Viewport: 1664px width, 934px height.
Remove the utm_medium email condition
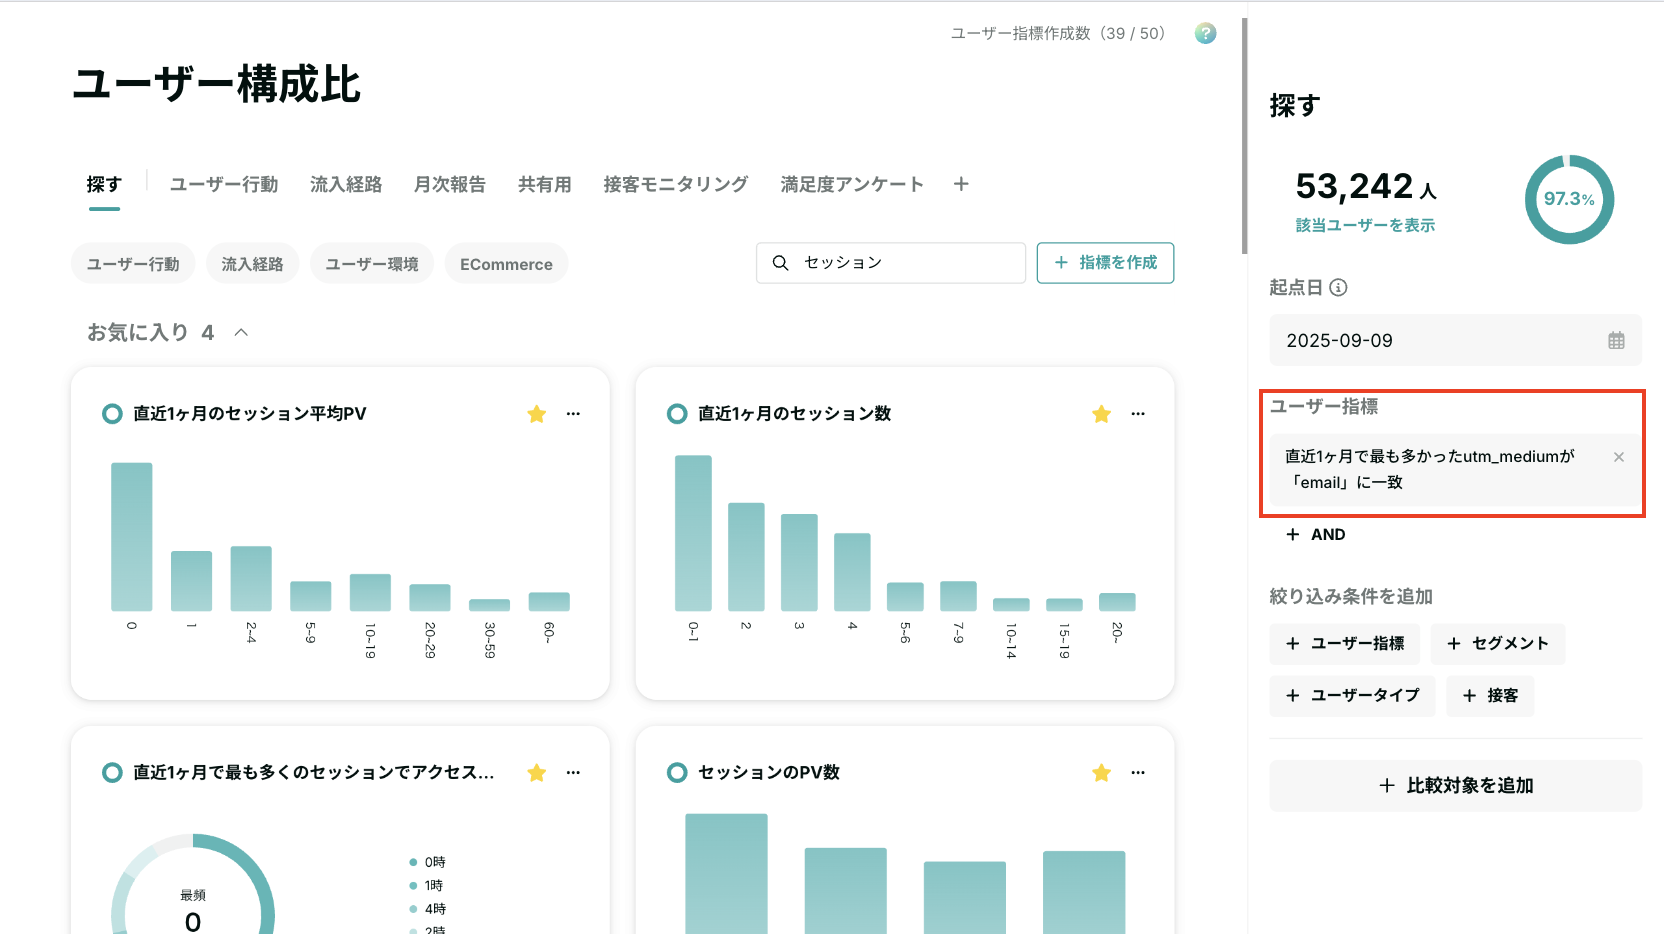1619,457
